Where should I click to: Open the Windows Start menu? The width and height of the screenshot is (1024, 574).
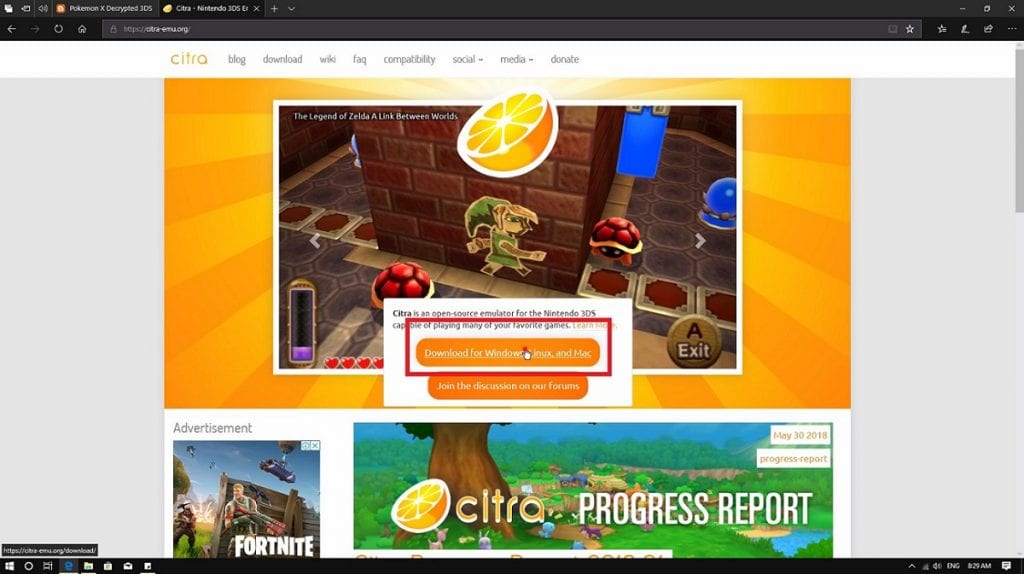pos(9,566)
